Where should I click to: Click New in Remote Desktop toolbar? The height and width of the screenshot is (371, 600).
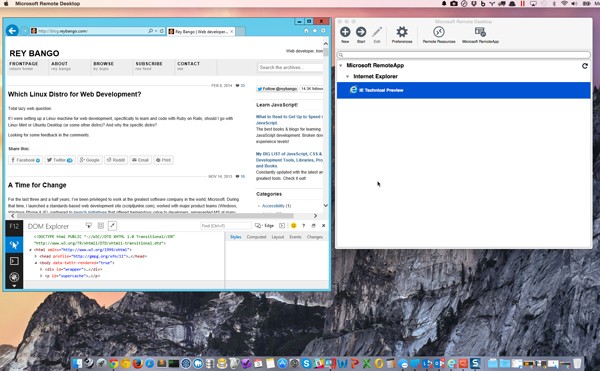[345, 35]
